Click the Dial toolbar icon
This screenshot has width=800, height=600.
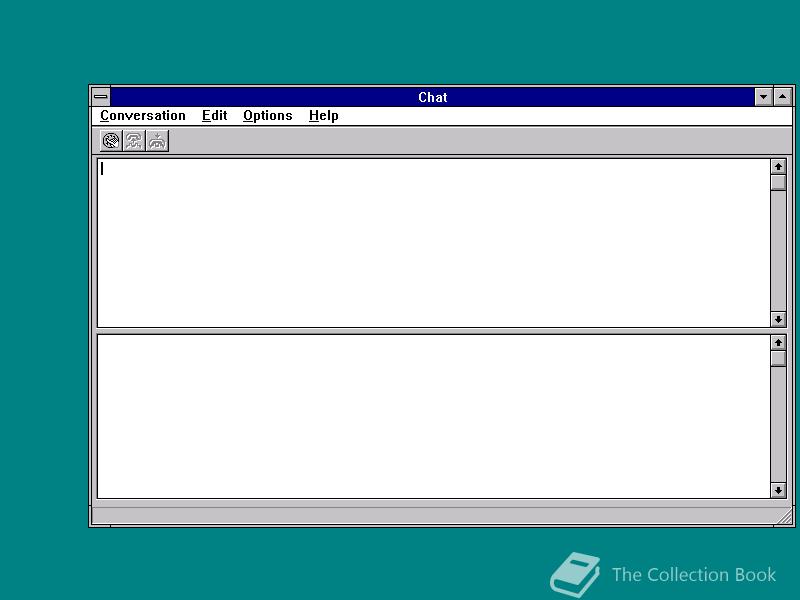[x=111, y=141]
